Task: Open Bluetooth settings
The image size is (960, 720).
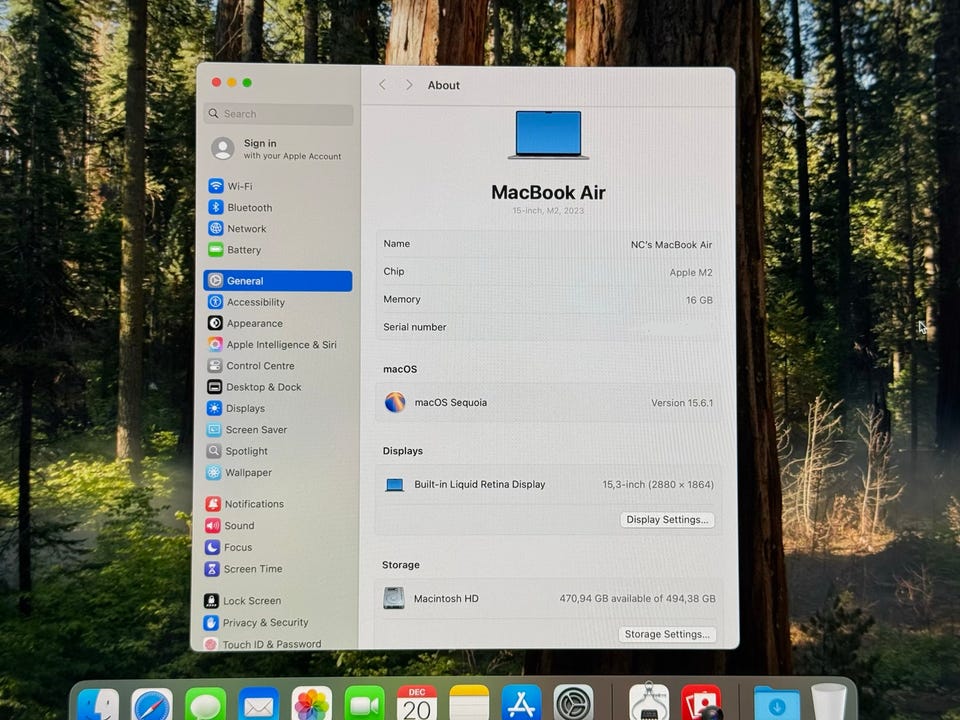Action: [x=240, y=208]
